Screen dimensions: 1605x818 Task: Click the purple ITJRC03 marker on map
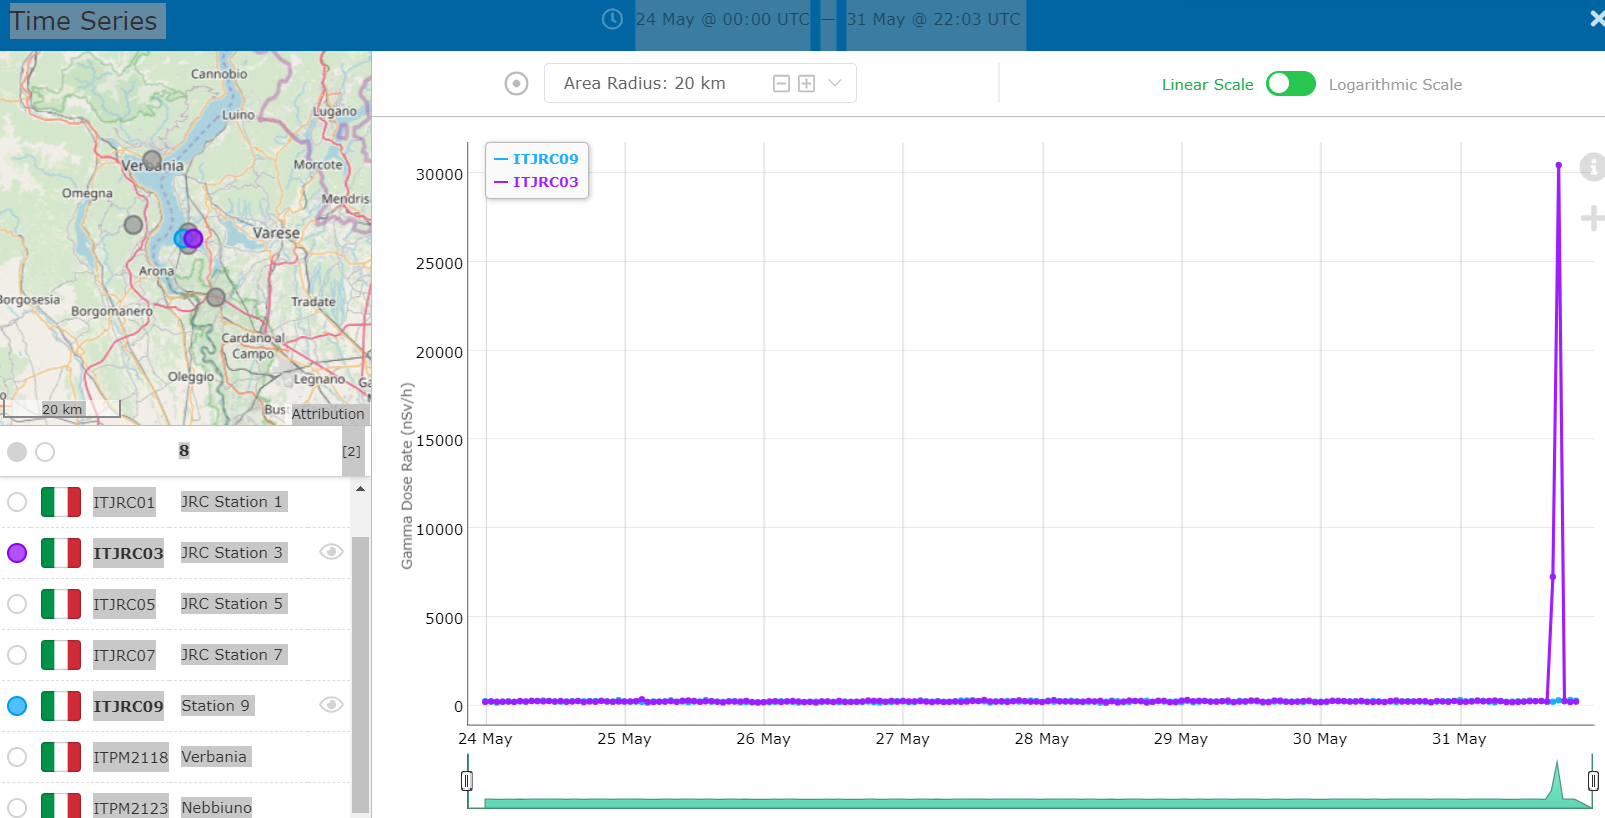pos(194,238)
